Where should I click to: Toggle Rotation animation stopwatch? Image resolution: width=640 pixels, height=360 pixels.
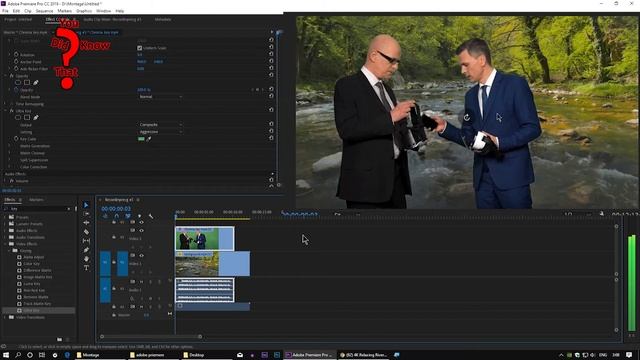(16, 54)
